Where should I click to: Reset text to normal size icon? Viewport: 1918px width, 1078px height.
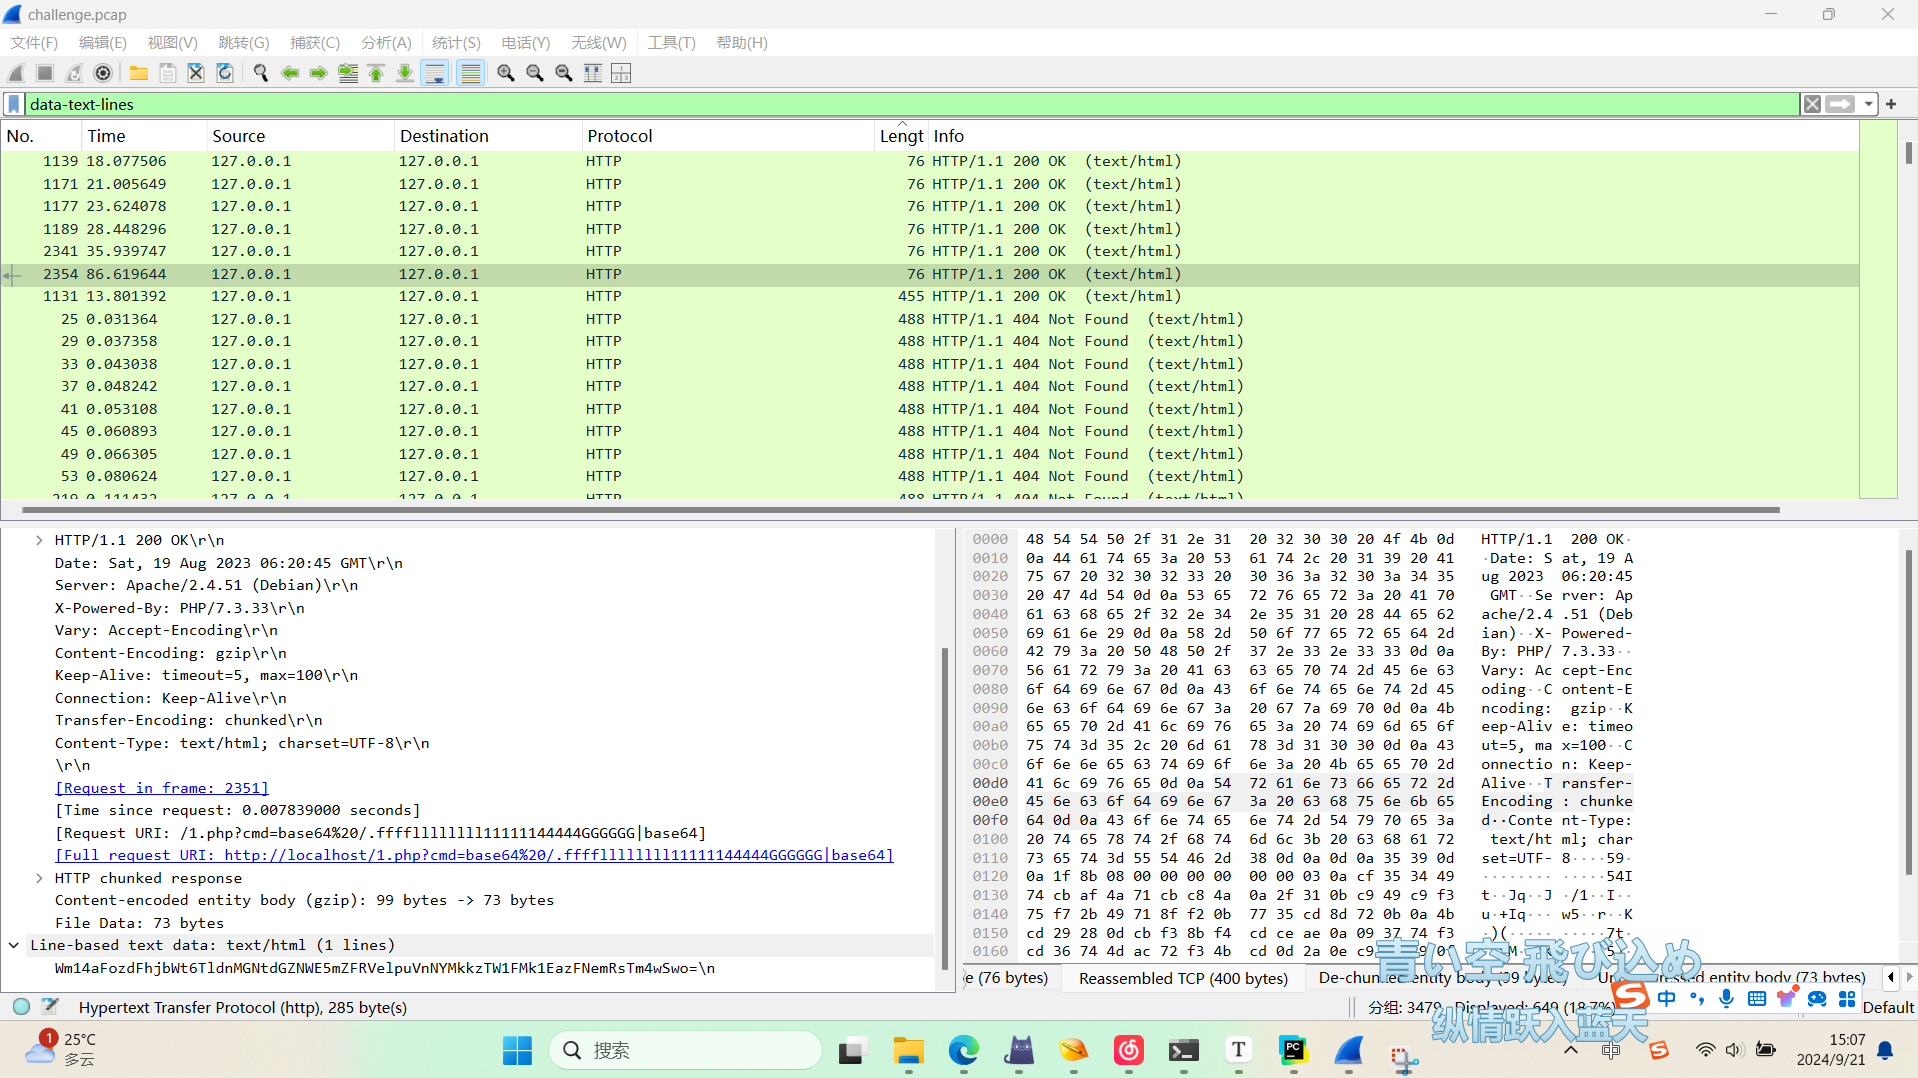pos(564,73)
